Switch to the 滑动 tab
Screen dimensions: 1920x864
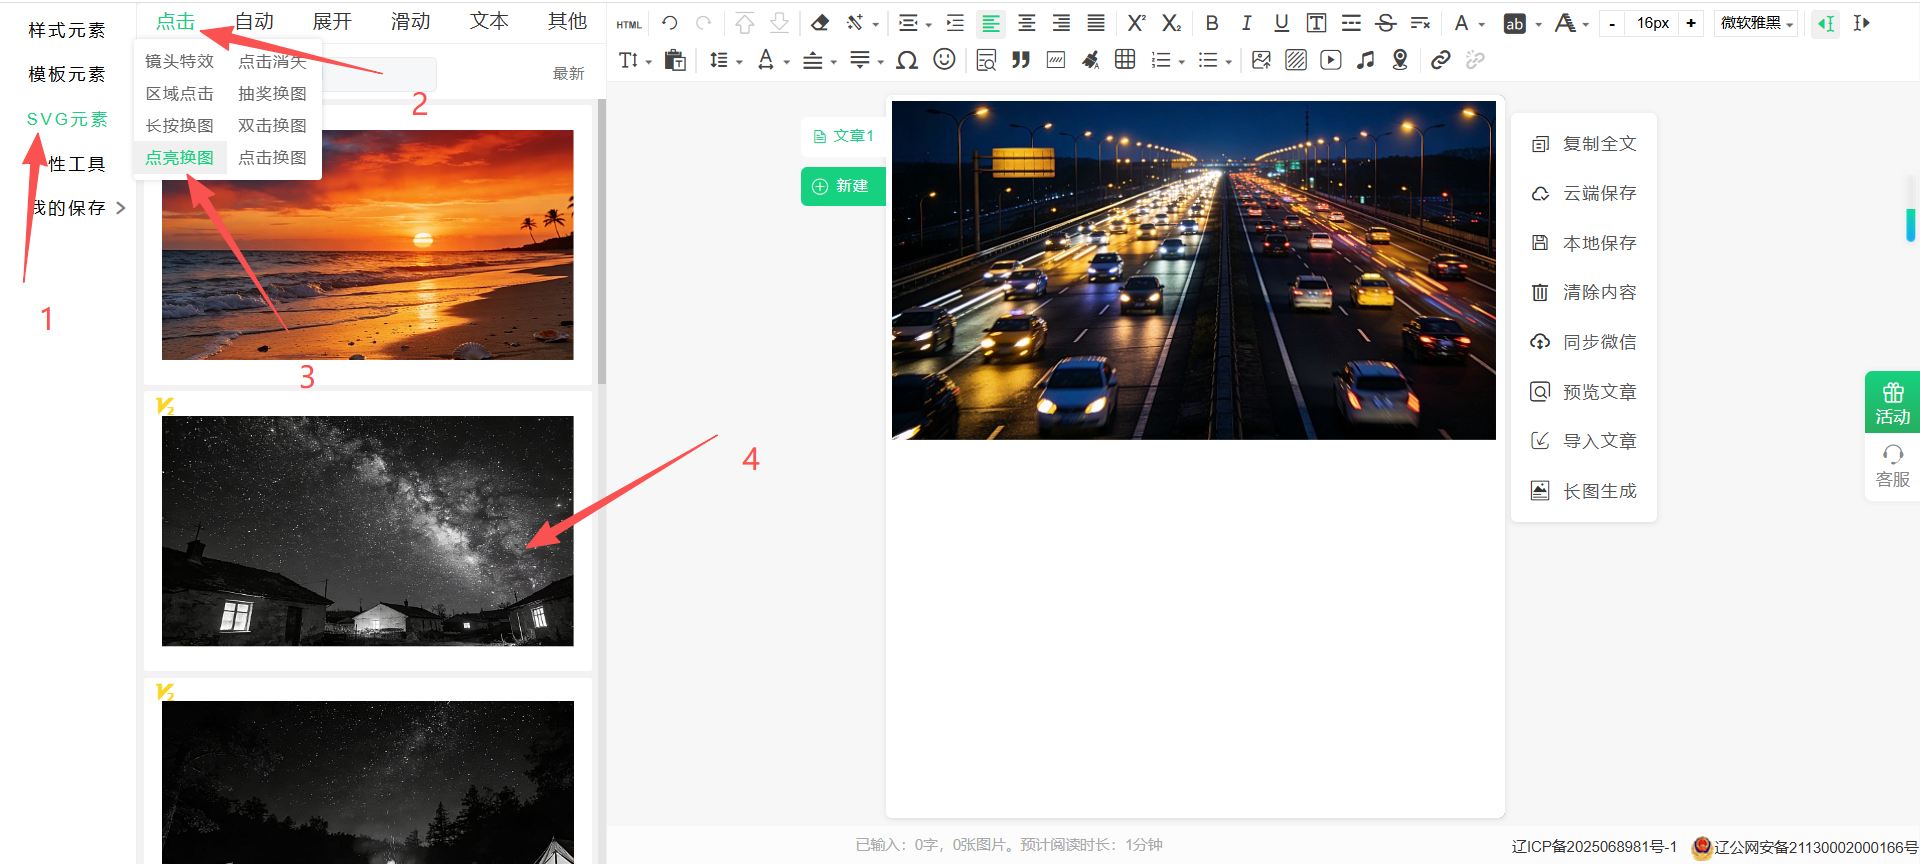point(410,21)
